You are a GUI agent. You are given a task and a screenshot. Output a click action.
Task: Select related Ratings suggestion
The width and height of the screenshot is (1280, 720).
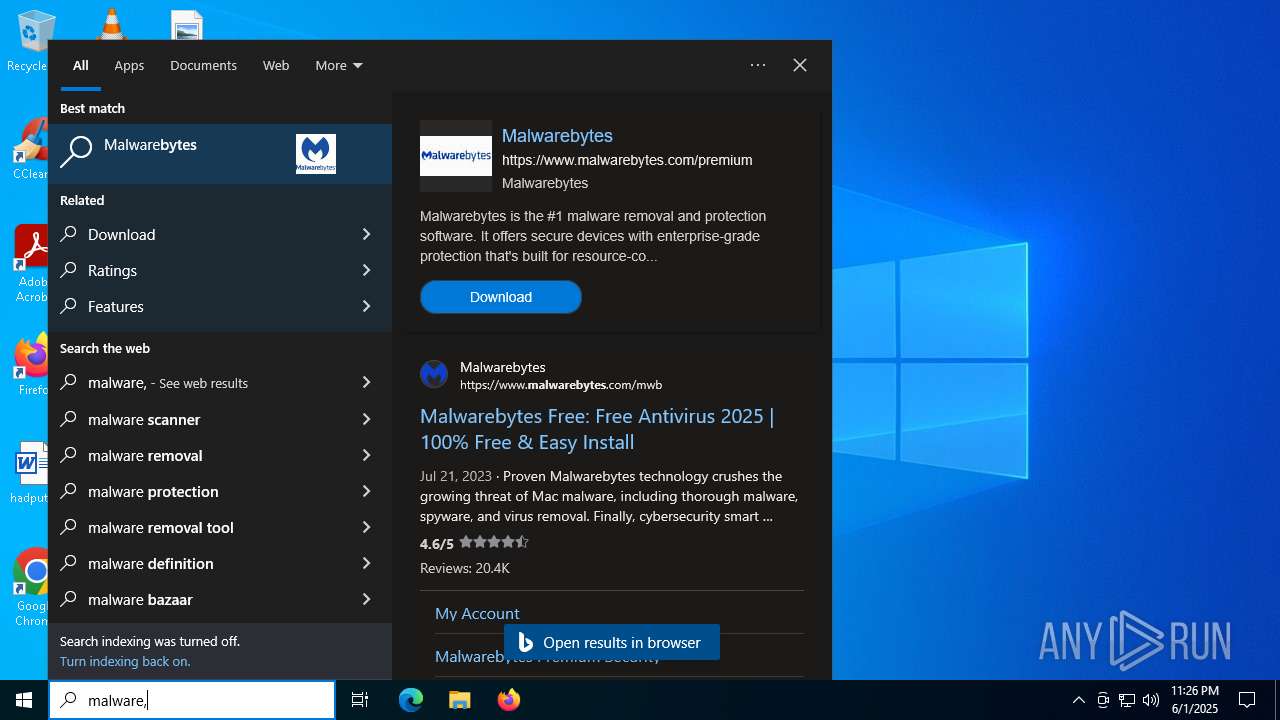click(220, 270)
